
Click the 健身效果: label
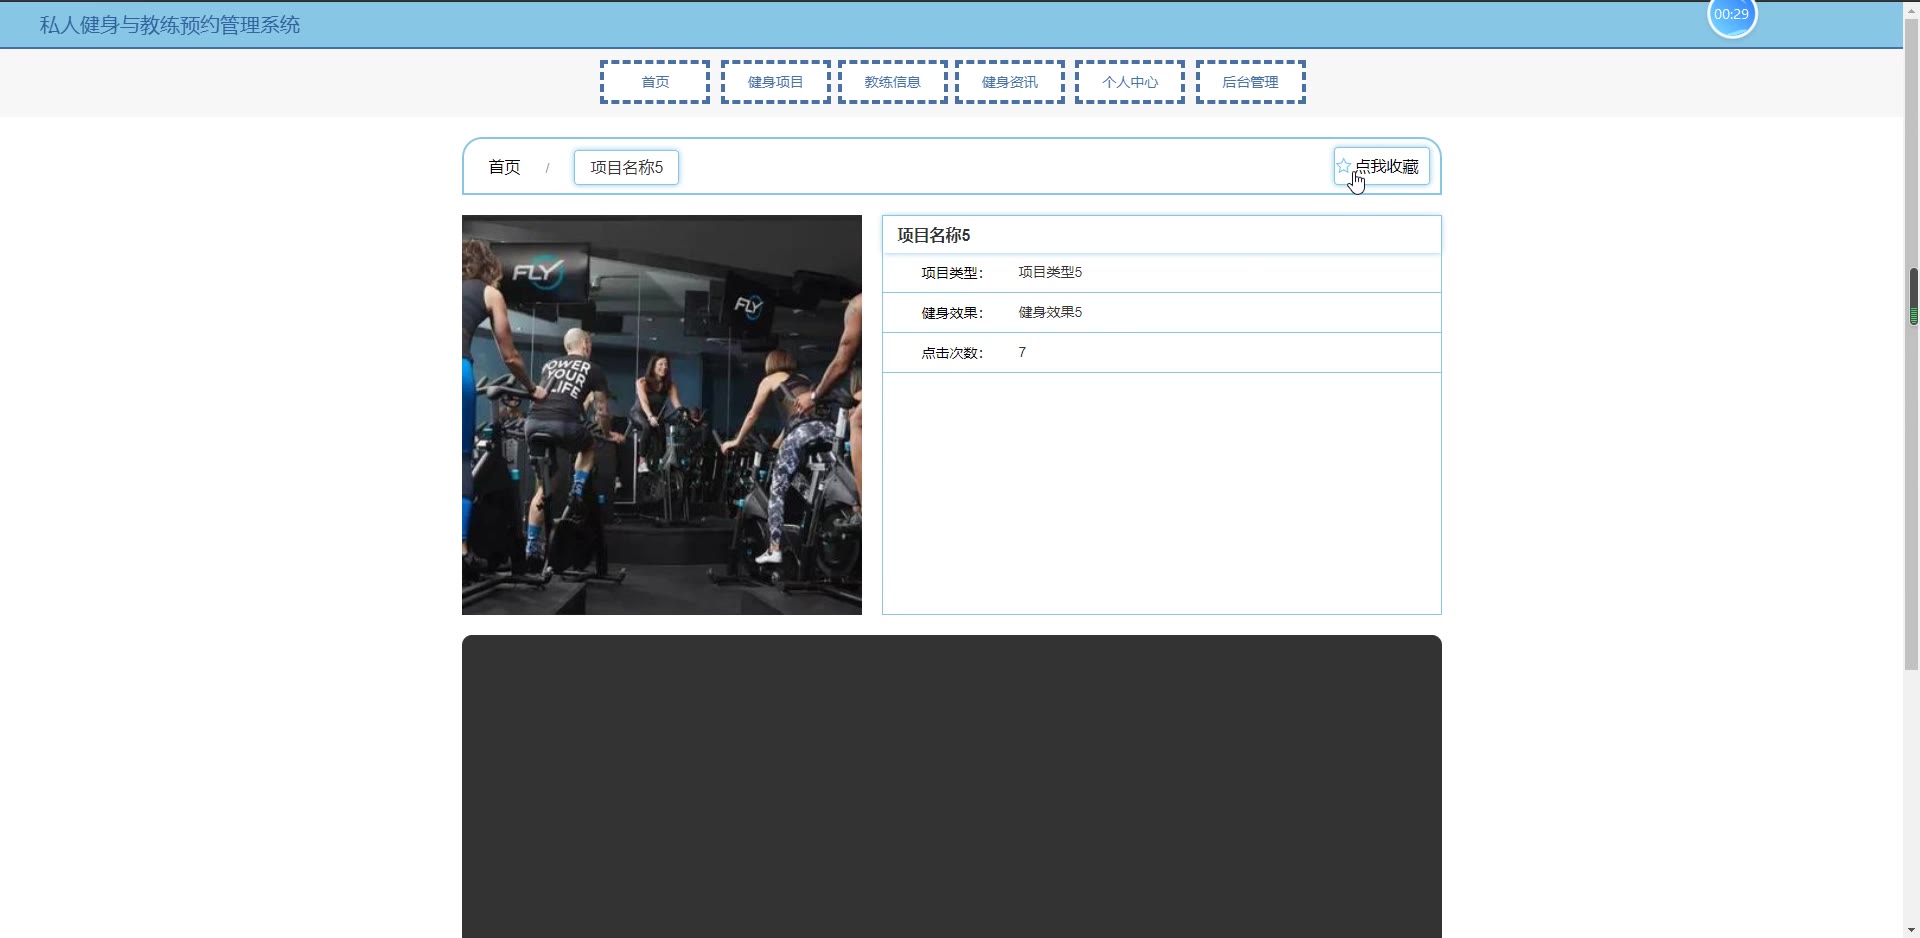coord(952,313)
